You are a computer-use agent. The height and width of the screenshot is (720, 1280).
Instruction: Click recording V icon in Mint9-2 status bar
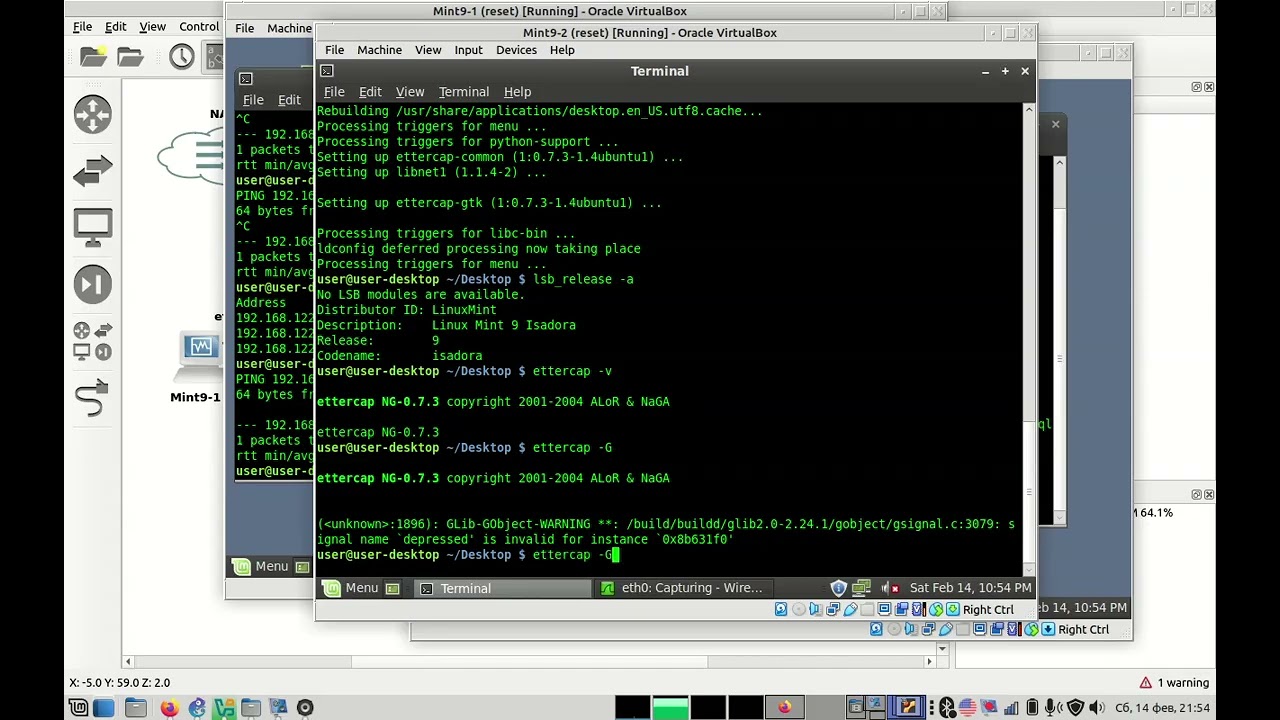[x=919, y=609]
